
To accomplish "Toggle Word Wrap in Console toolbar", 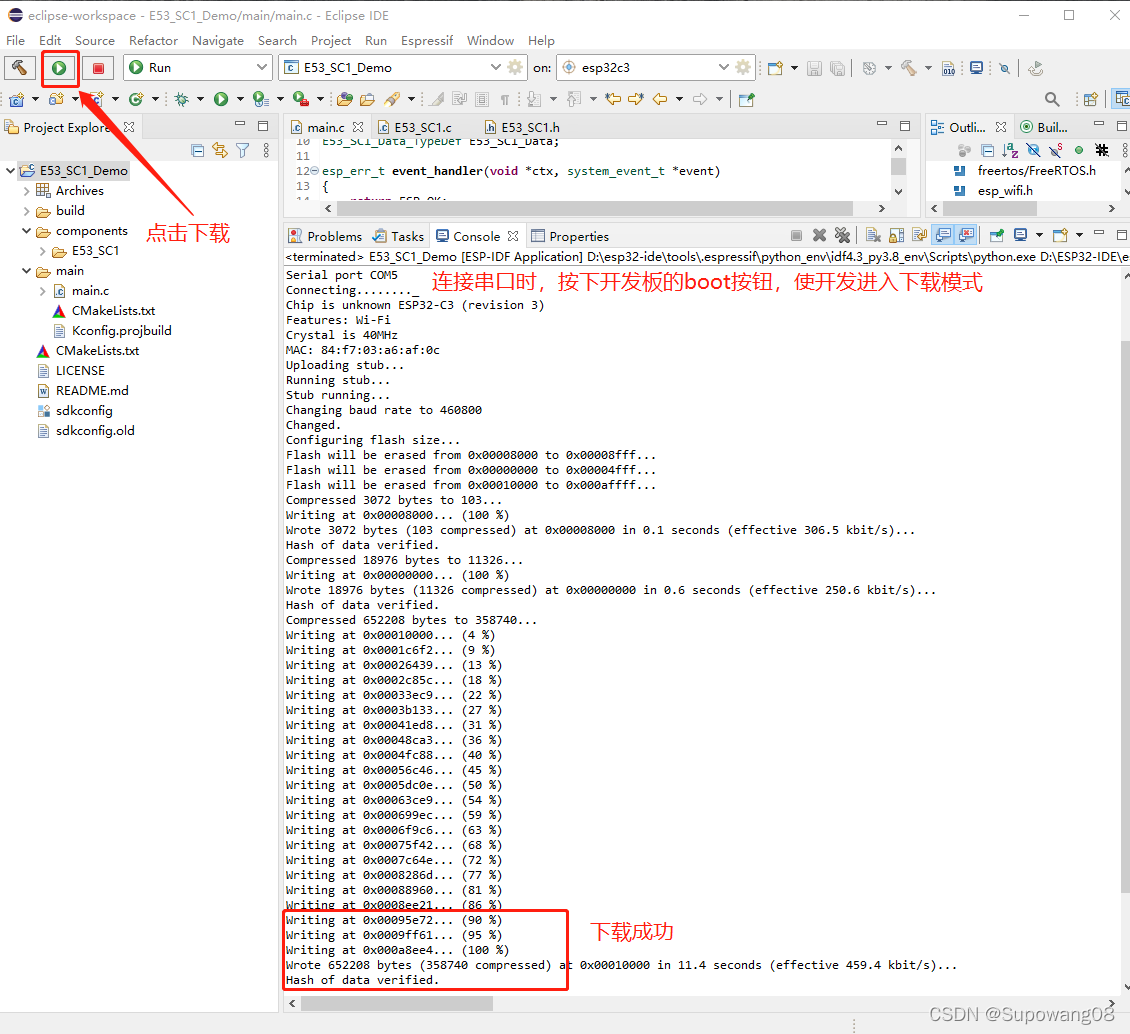I will click(920, 236).
